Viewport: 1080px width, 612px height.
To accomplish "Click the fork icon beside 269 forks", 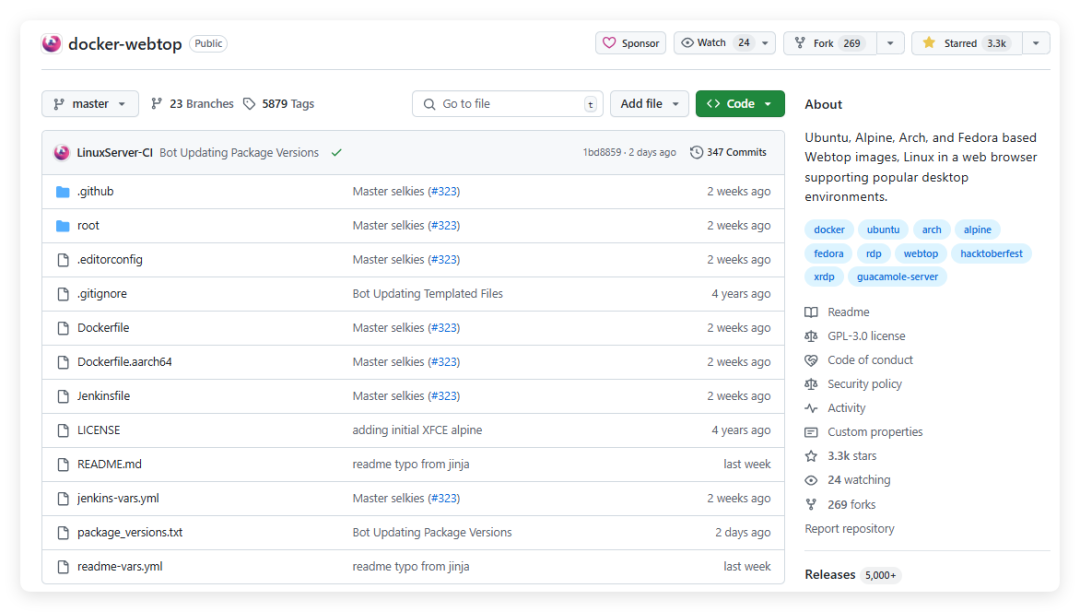I will pyautogui.click(x=811, y=505).
